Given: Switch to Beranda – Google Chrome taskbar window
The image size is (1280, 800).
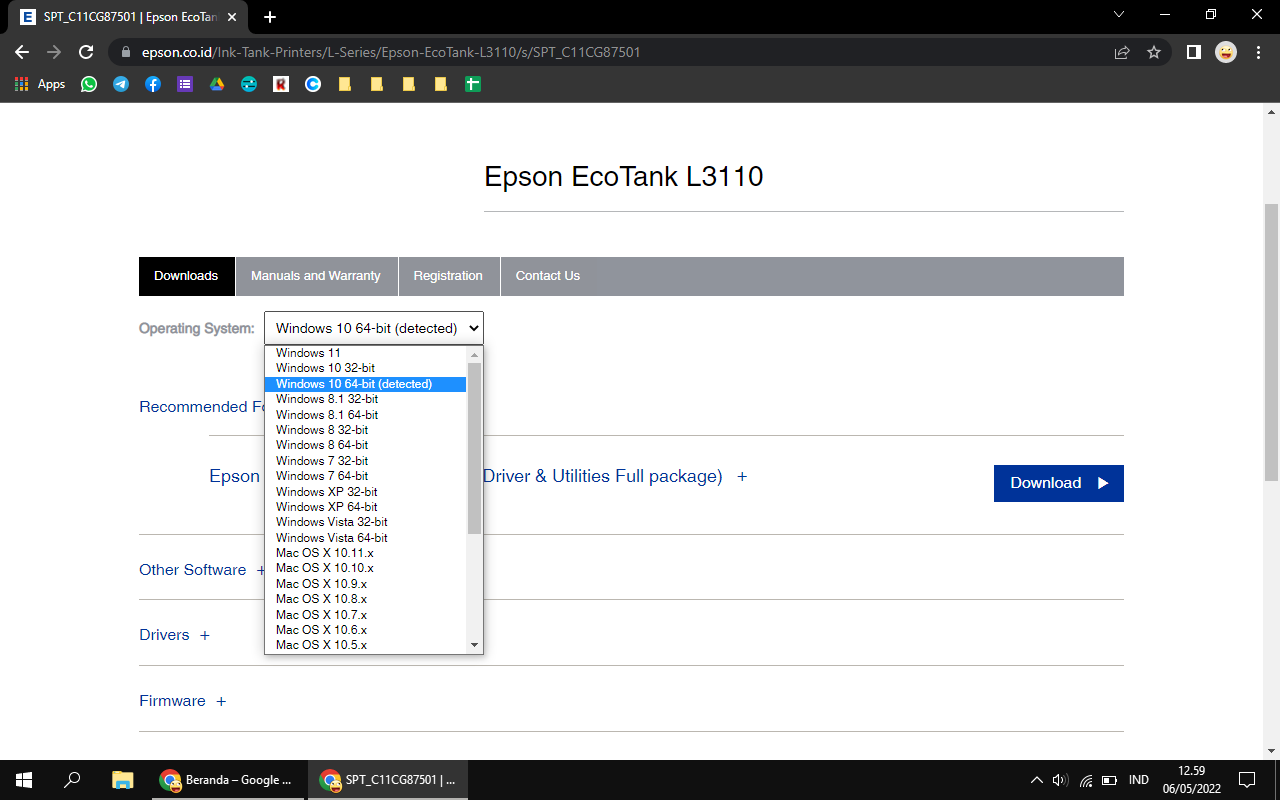Looking at the screenshot, I should [x=227, y=780].
